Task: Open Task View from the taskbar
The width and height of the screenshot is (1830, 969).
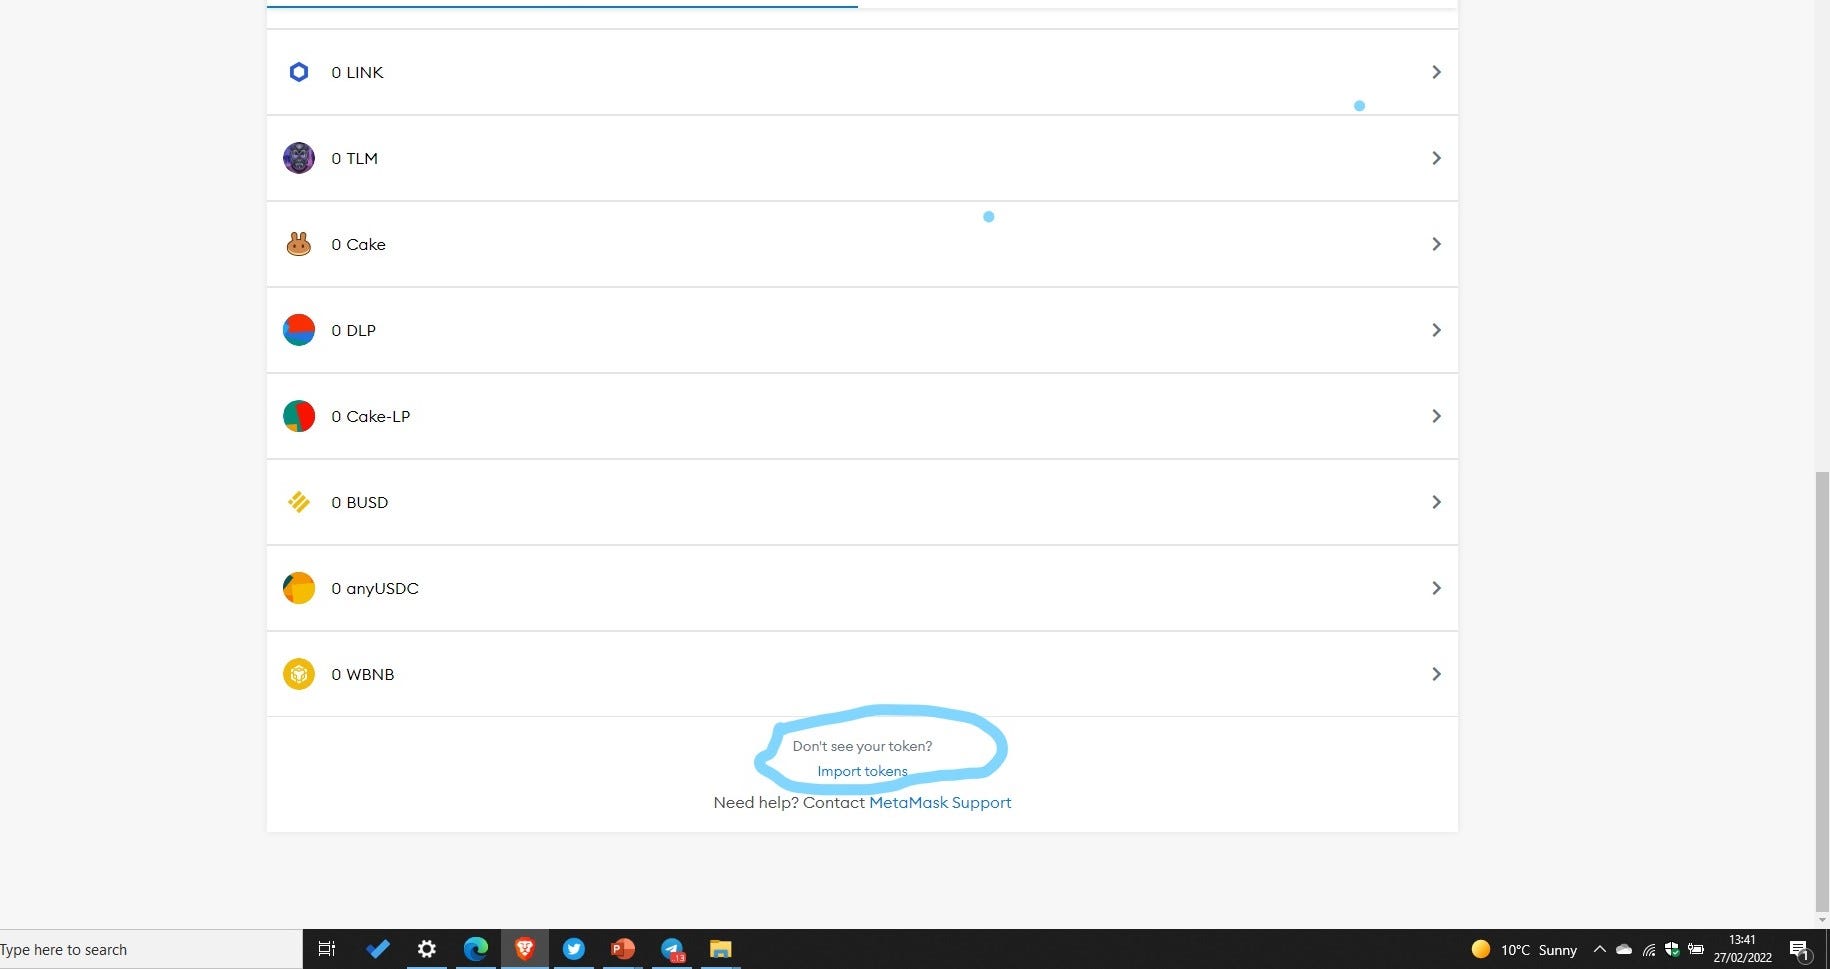Action: [x=326, y=949]
